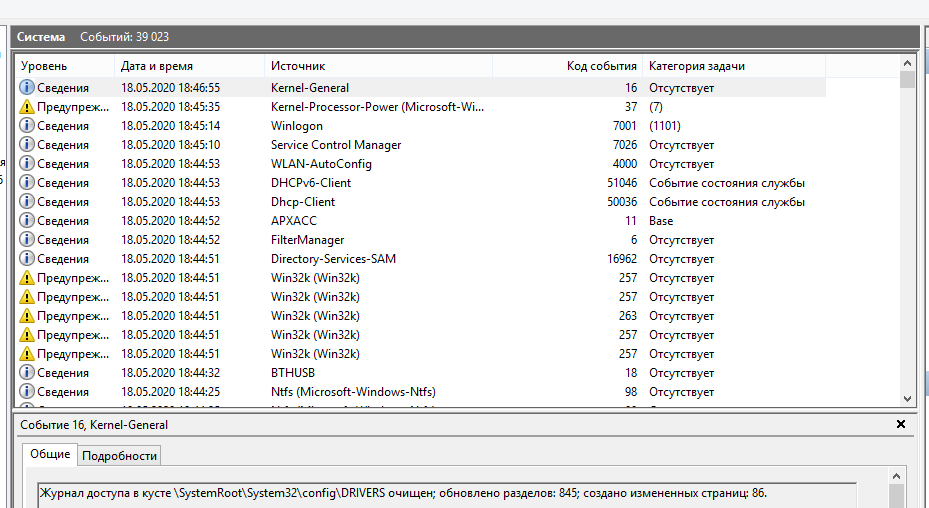Select the info icon for Winlogon event
This screenshot has width=929, height=508.
[x=27, y=126]
